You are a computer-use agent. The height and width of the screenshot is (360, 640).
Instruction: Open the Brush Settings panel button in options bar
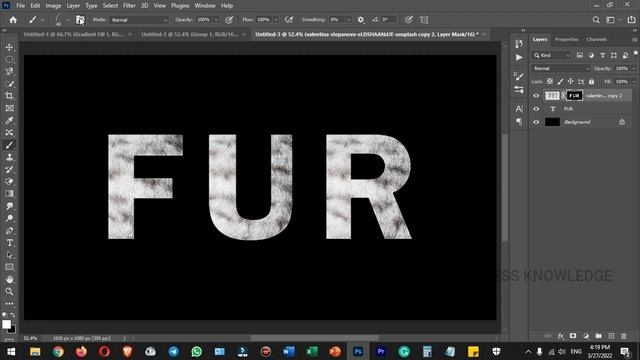click(80, 20)
